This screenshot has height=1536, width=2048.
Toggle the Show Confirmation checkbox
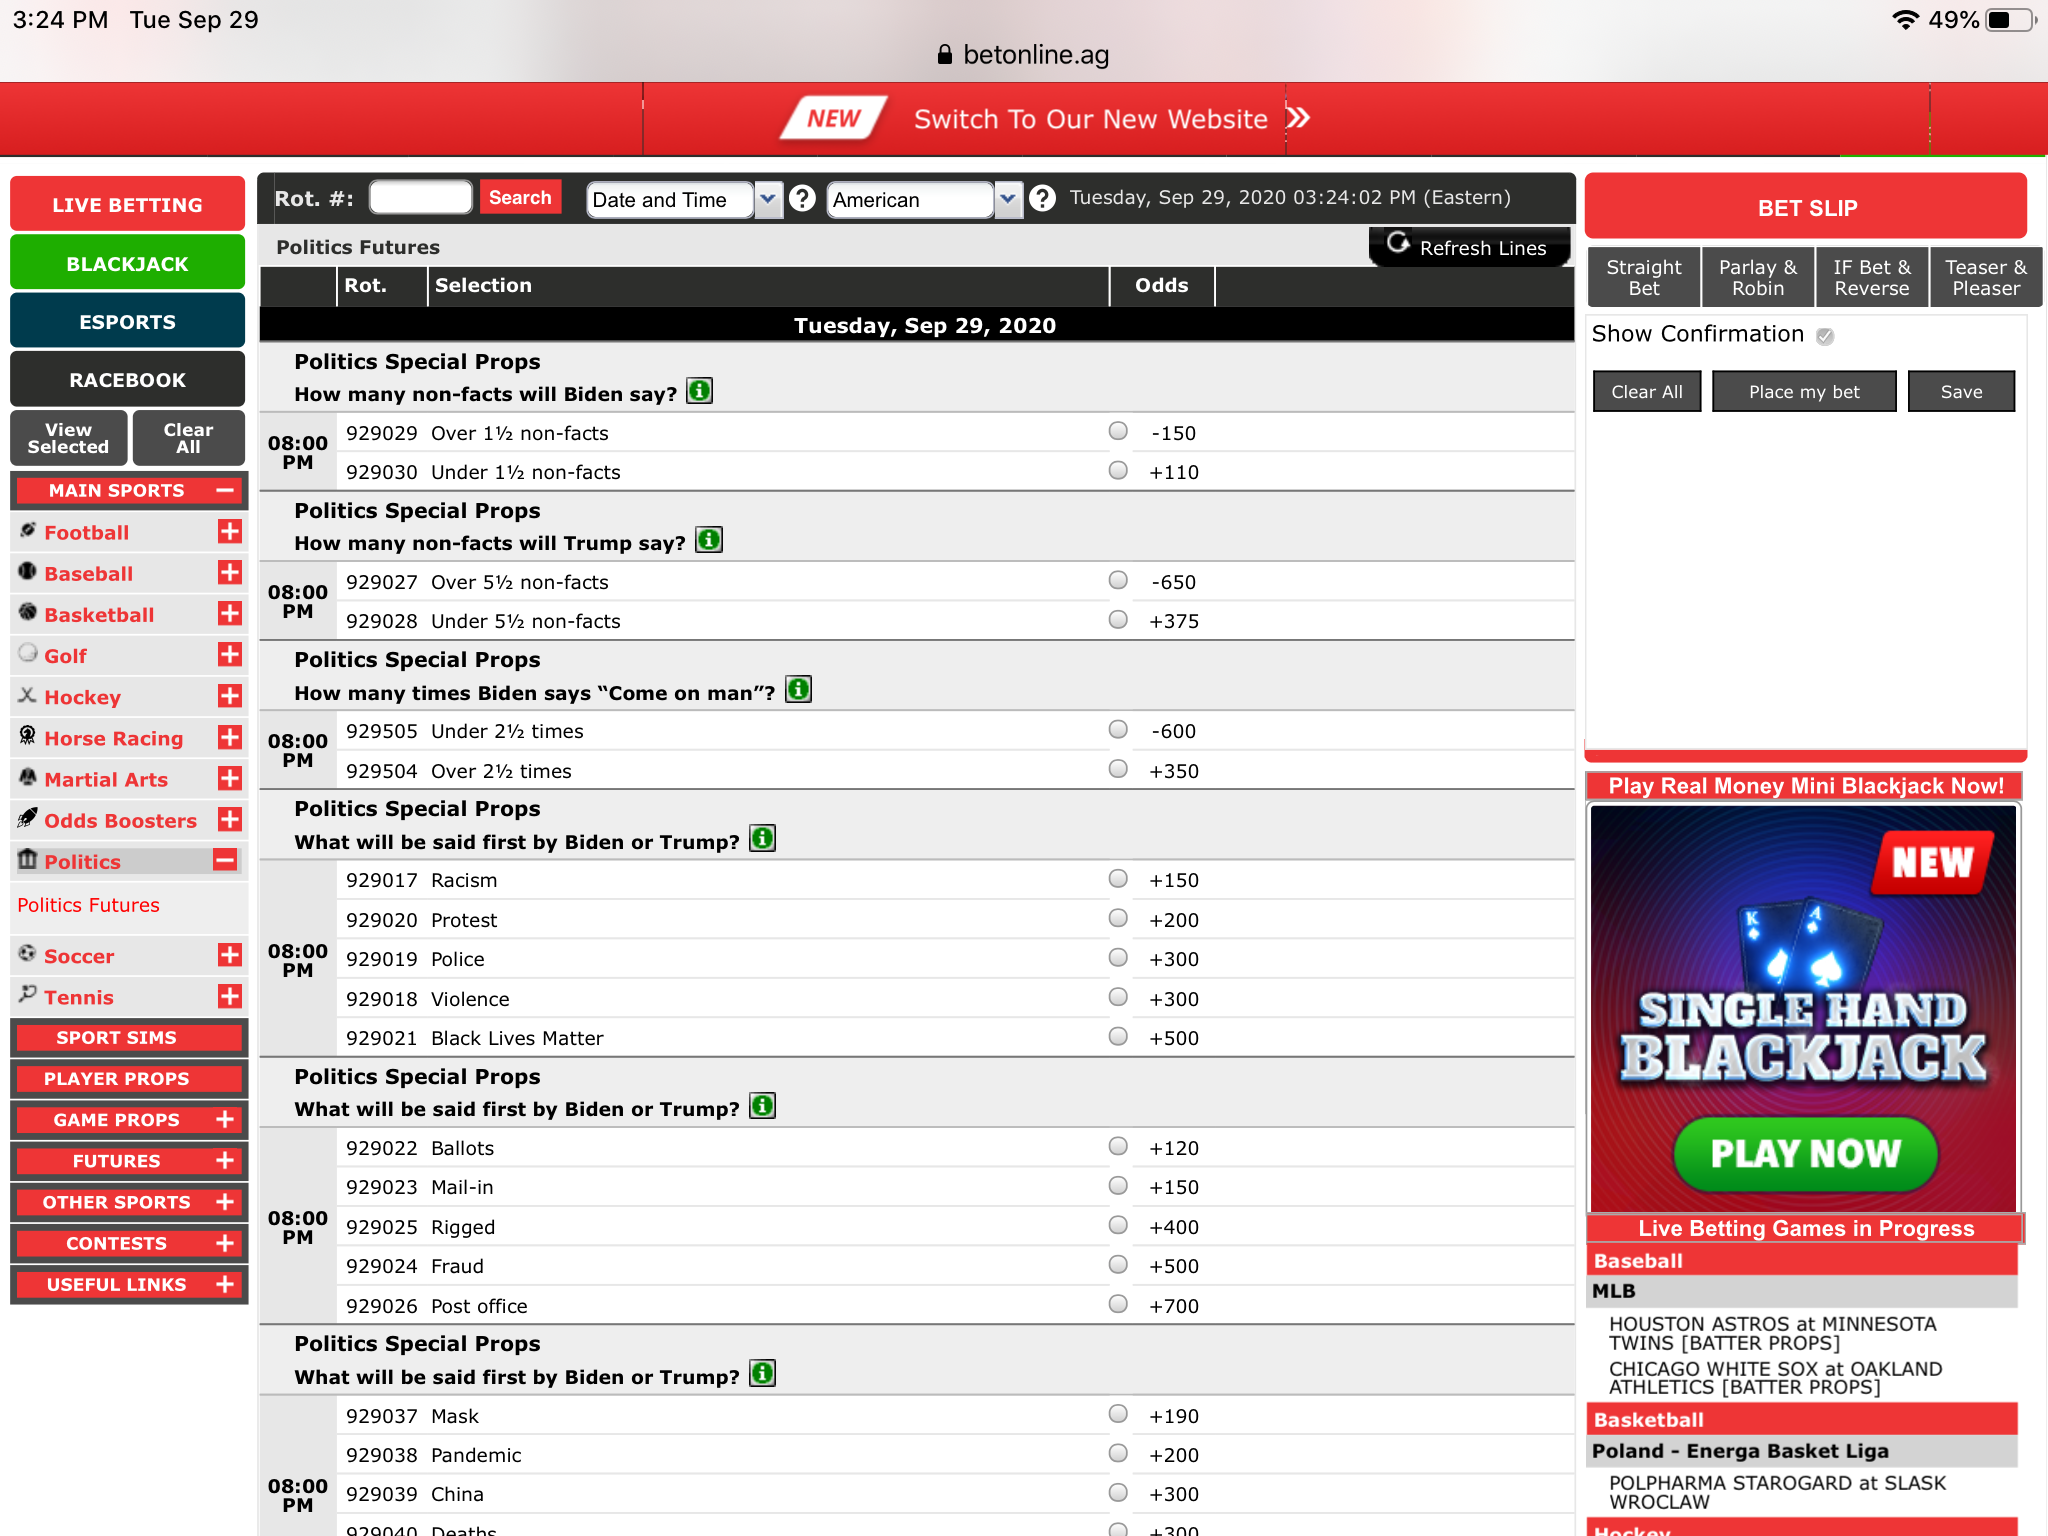(x=1825, y=336)
